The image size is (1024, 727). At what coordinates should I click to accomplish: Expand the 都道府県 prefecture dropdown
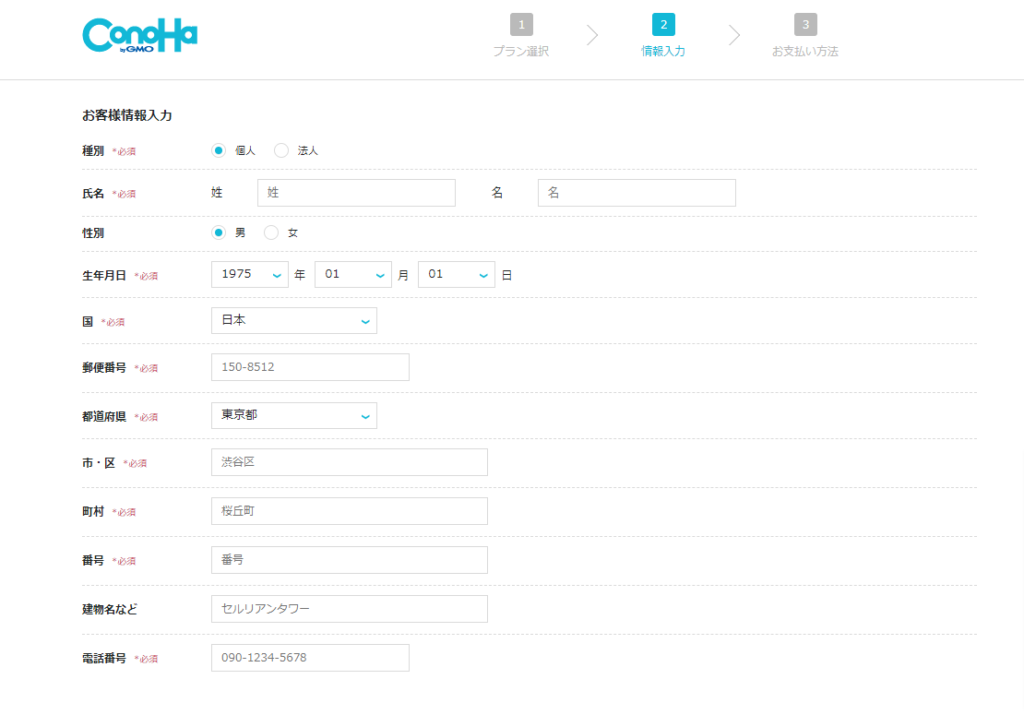[294, 415]
